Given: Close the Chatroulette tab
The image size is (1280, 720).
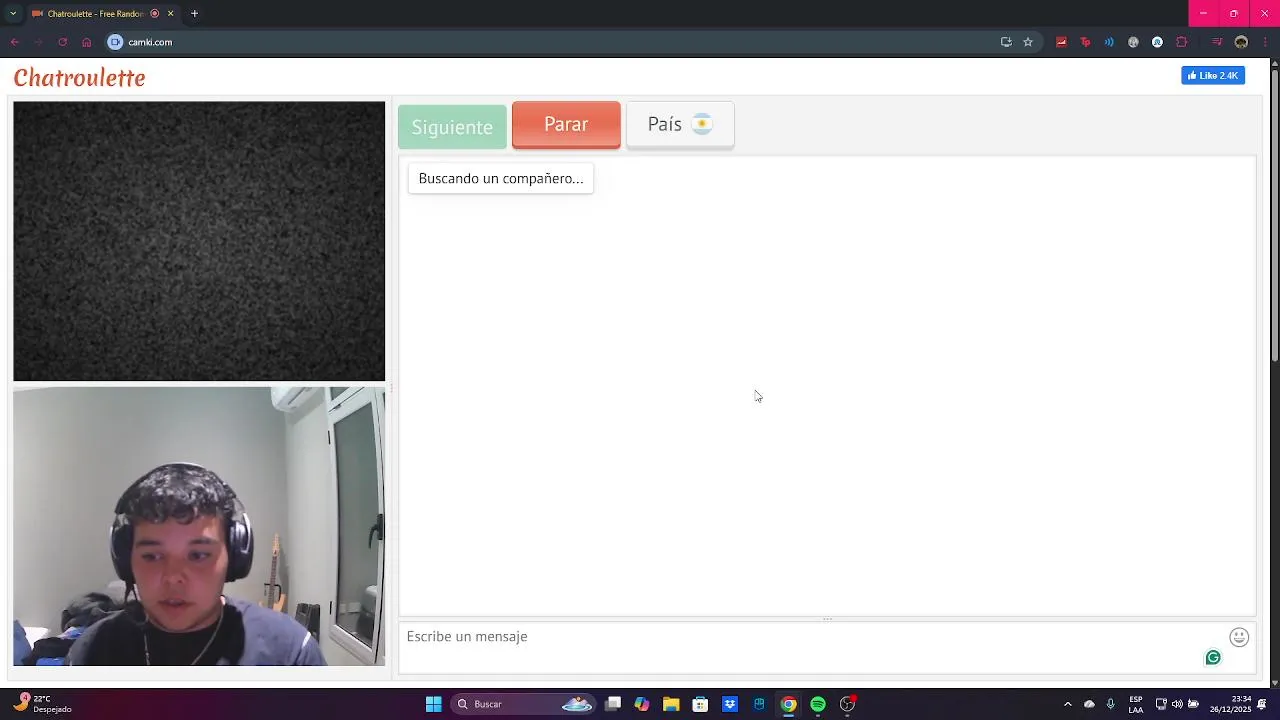Looking at the screenshot, I should tap(170, 14).
